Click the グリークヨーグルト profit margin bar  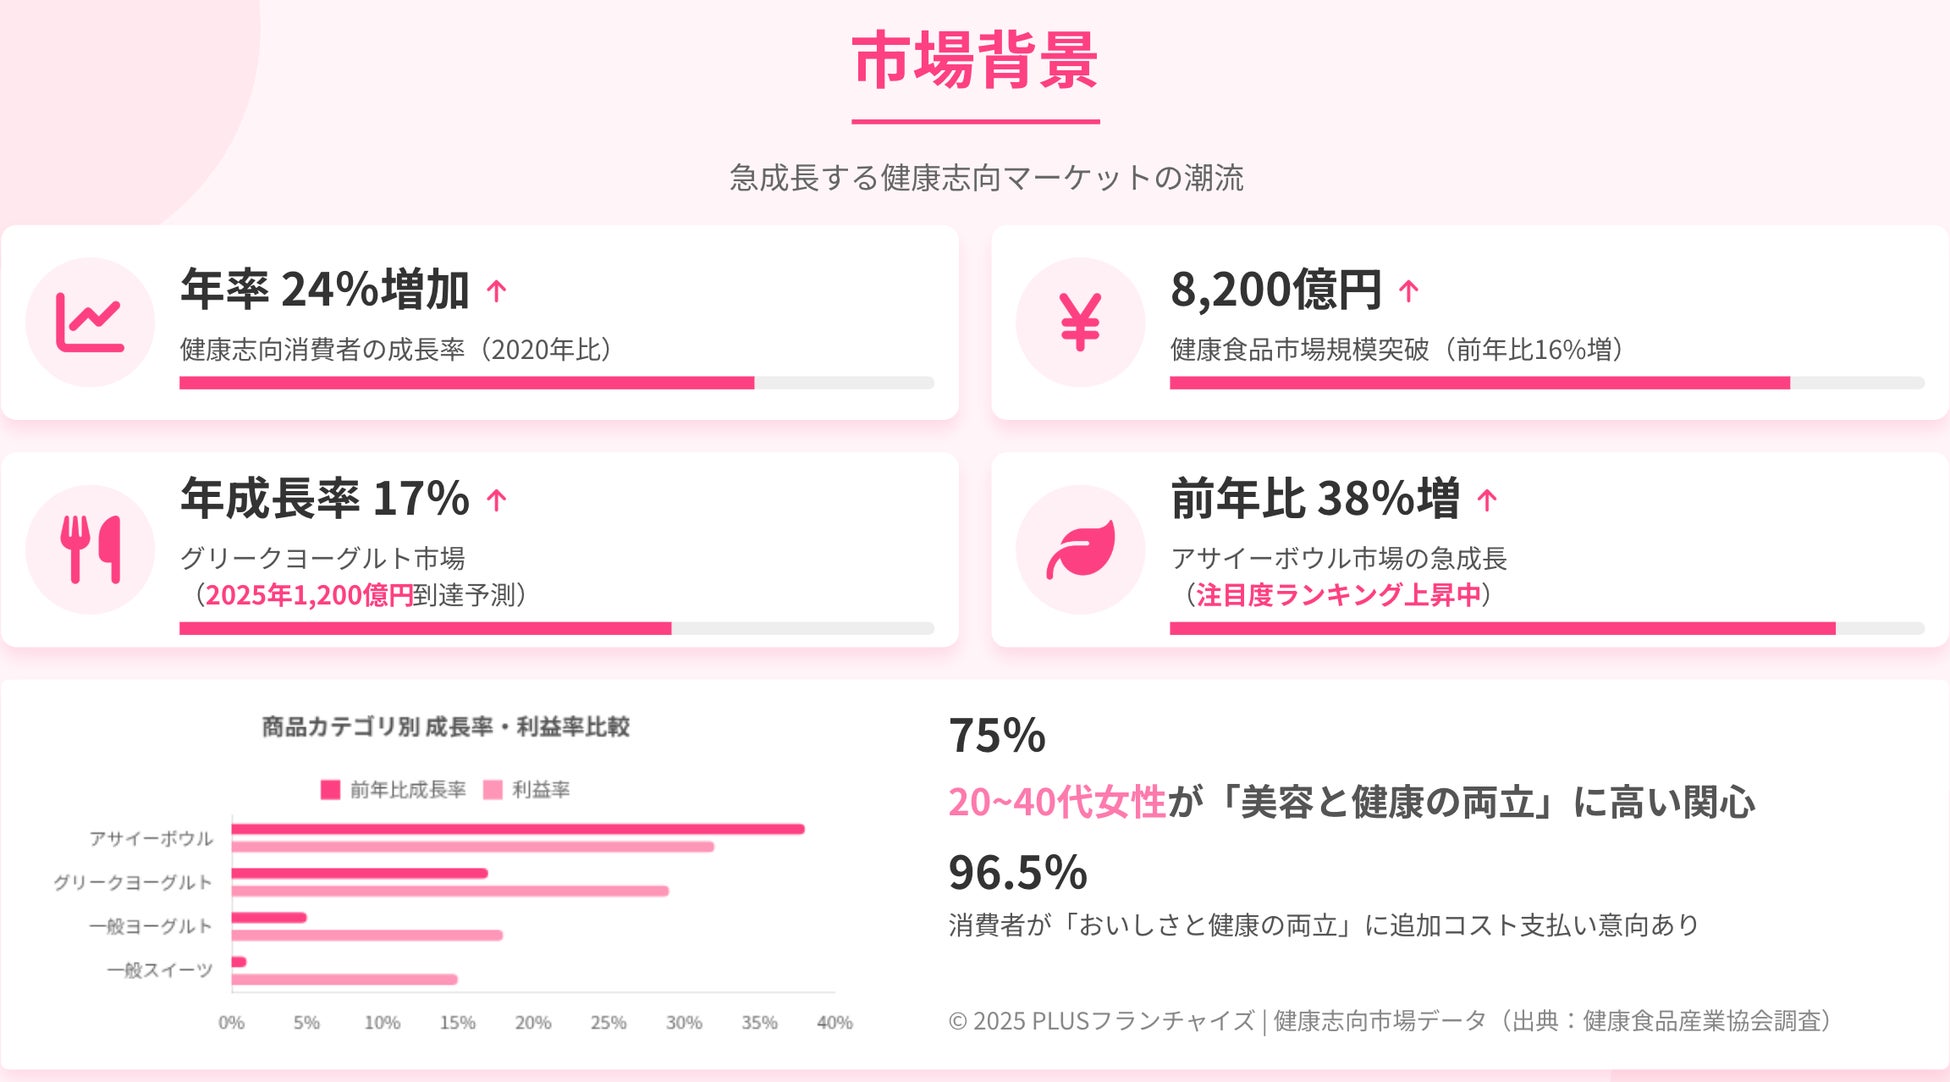pyautogui.click(x=450, y=891)
